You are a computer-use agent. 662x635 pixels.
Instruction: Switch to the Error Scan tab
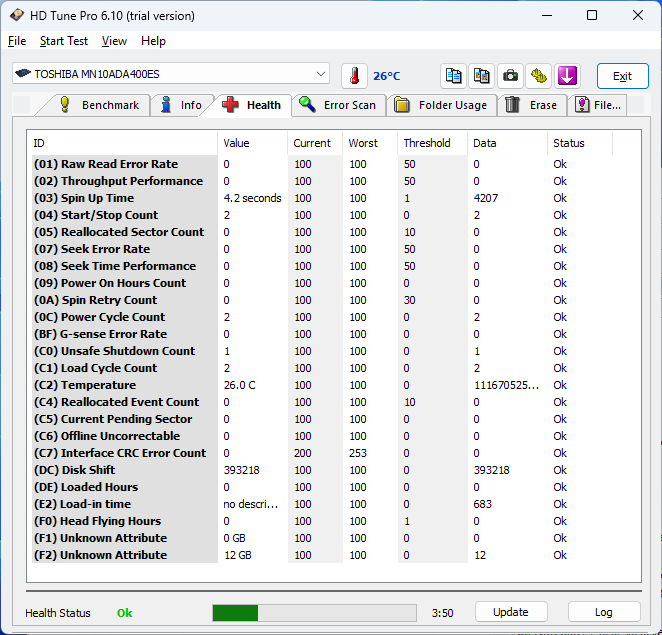pyautogui.click(x=338, y=105)
